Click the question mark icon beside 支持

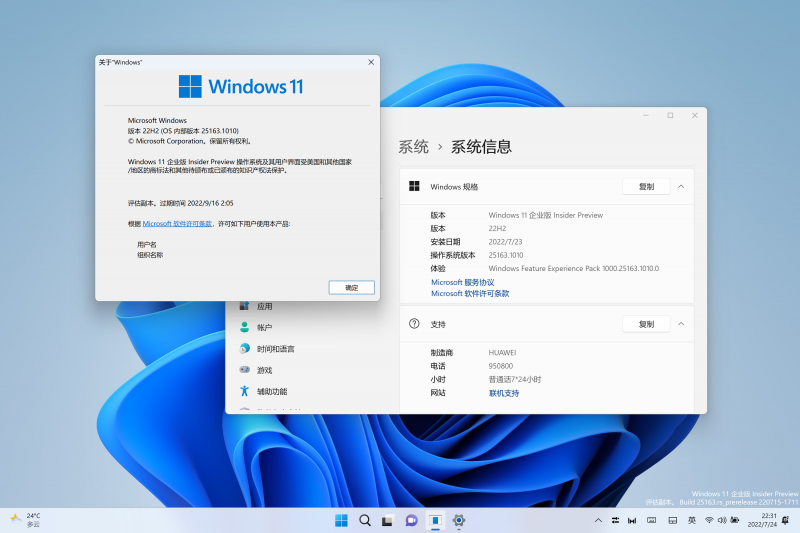414,323
